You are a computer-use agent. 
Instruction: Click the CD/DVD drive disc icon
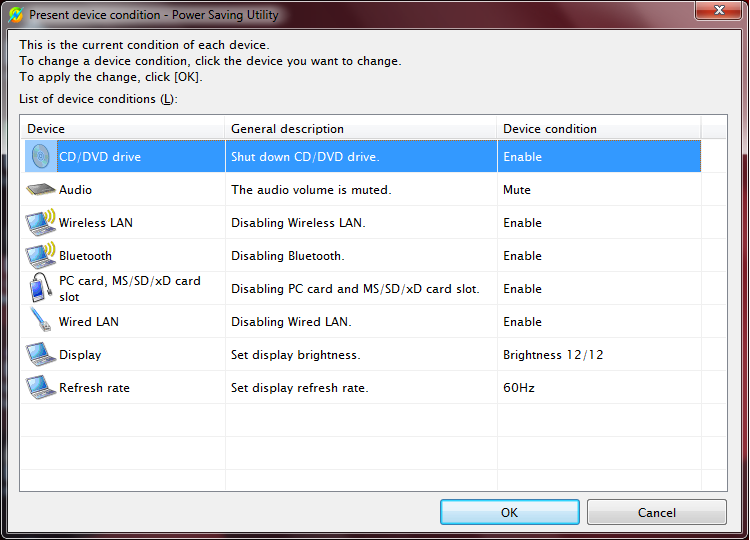coord(41,156)
